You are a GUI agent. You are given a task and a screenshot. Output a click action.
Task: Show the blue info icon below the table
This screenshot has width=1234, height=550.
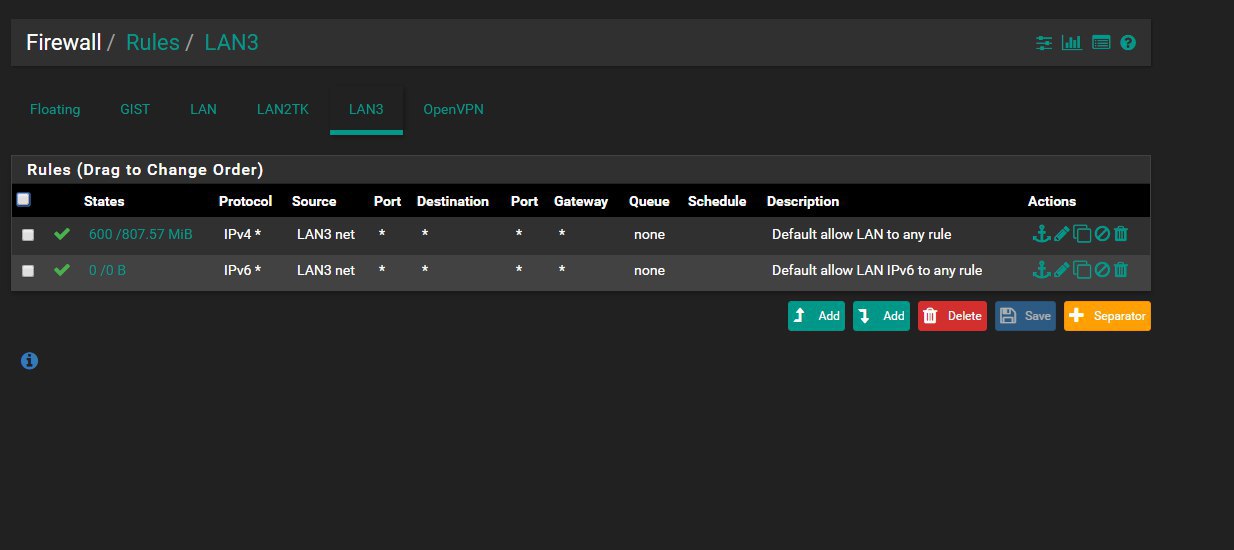29,361
